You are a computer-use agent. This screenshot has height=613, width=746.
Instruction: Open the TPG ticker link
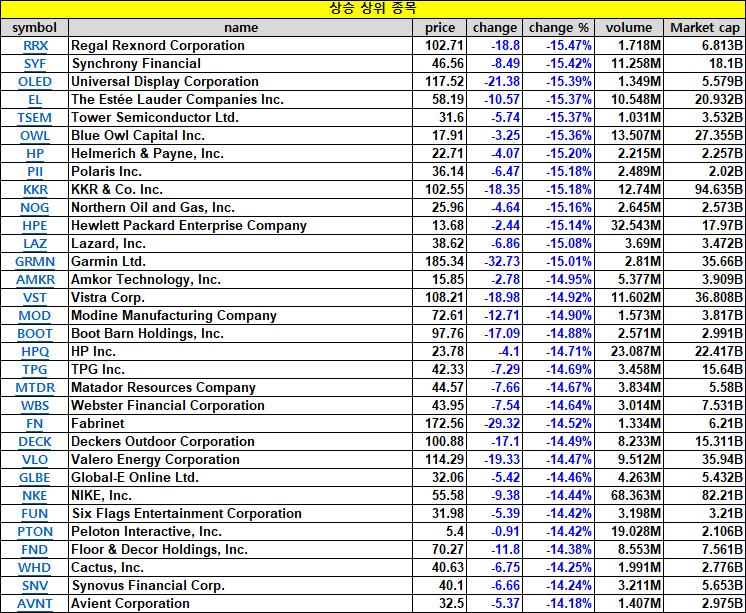(x=35, y=370)
